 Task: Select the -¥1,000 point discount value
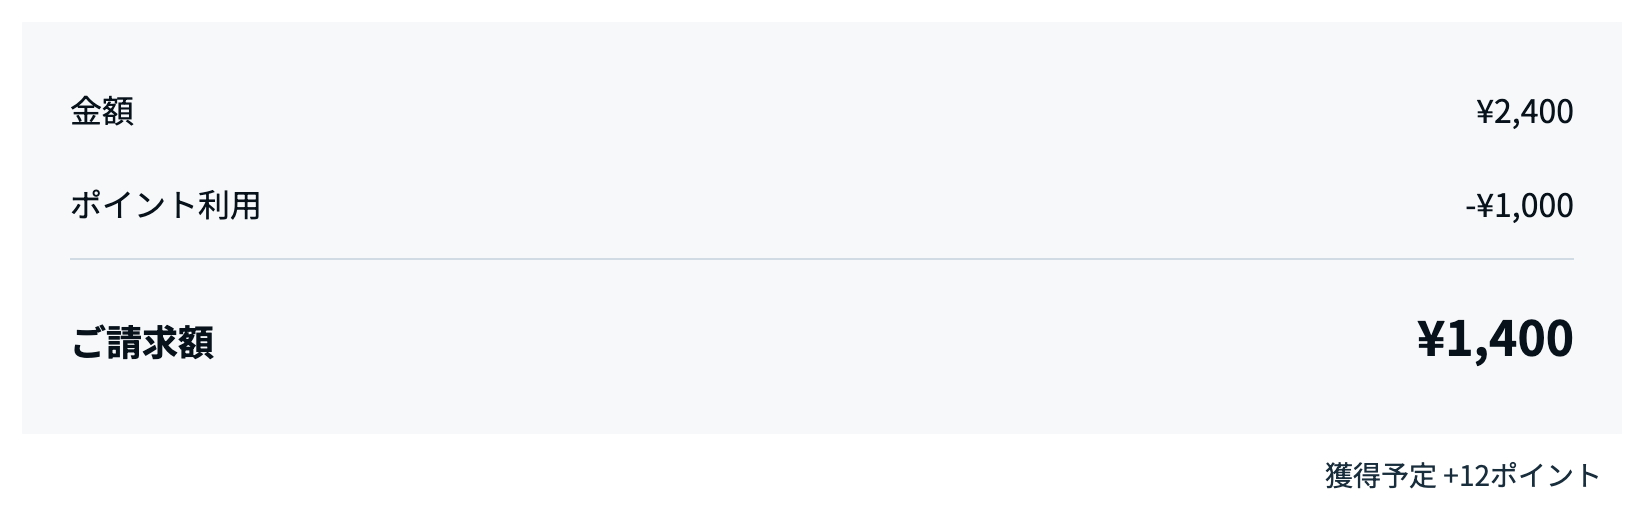tap(1519, 206)
